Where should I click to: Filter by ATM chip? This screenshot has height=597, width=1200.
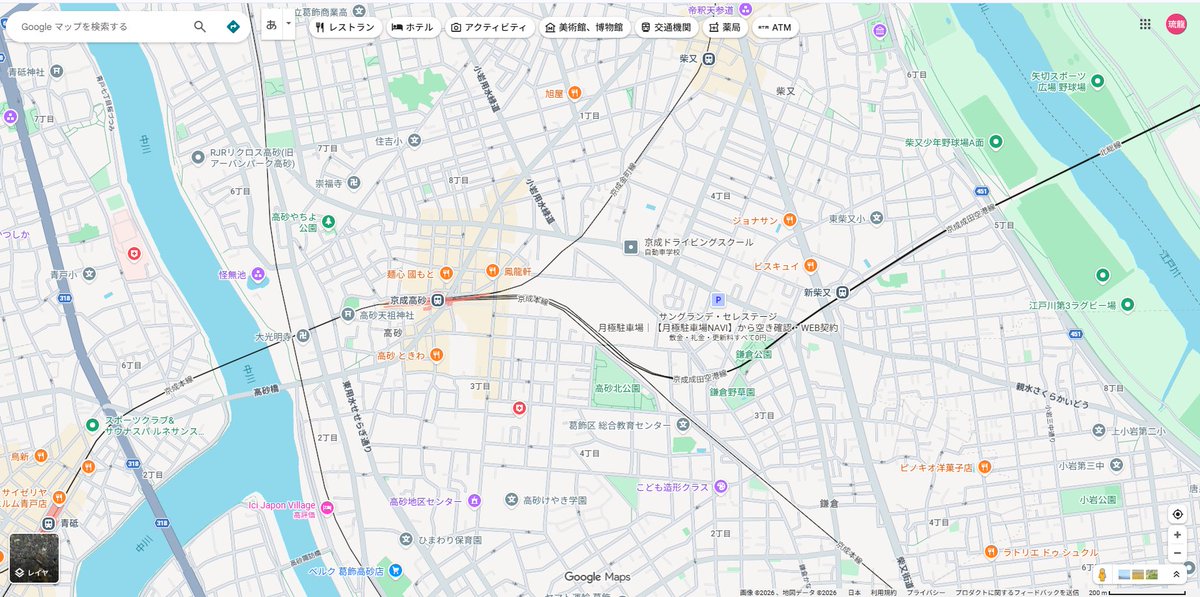[x=775, y=27]
